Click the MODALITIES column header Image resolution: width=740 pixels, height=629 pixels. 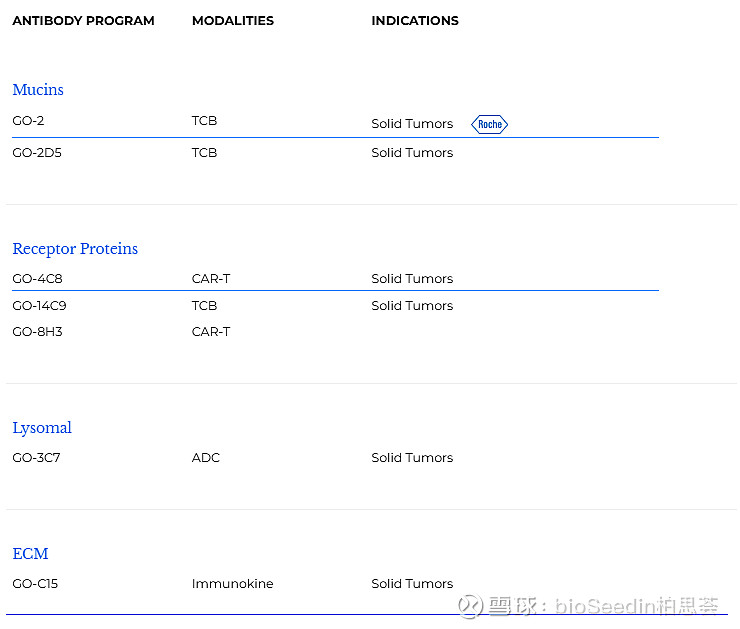point(232,21)
